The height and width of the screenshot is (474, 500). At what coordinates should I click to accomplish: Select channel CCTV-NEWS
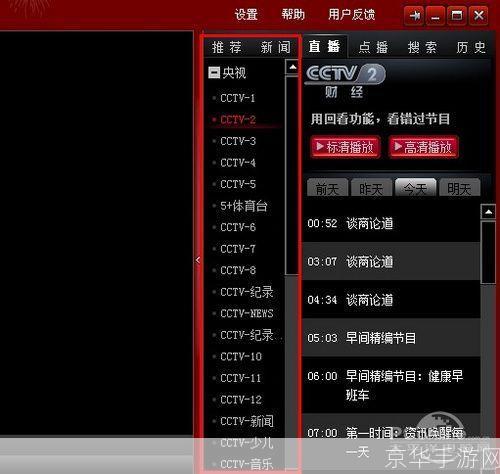point(247,313)
